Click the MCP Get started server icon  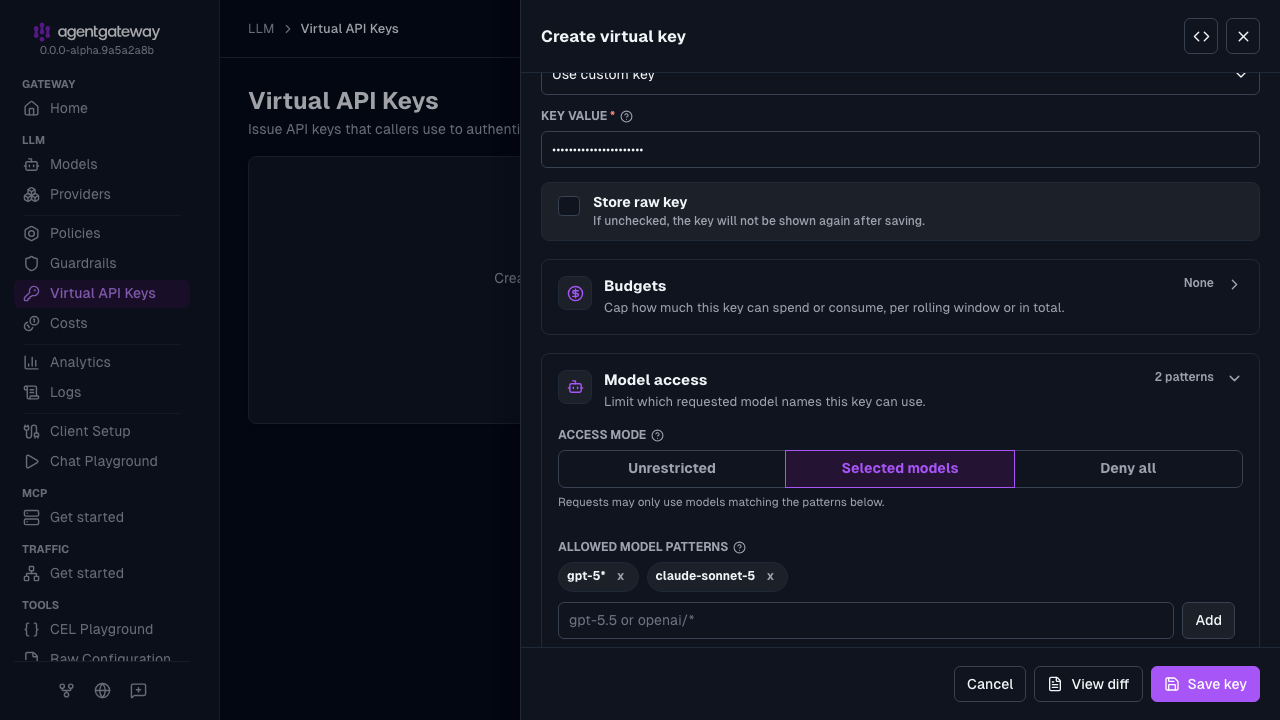click(32, 517)
